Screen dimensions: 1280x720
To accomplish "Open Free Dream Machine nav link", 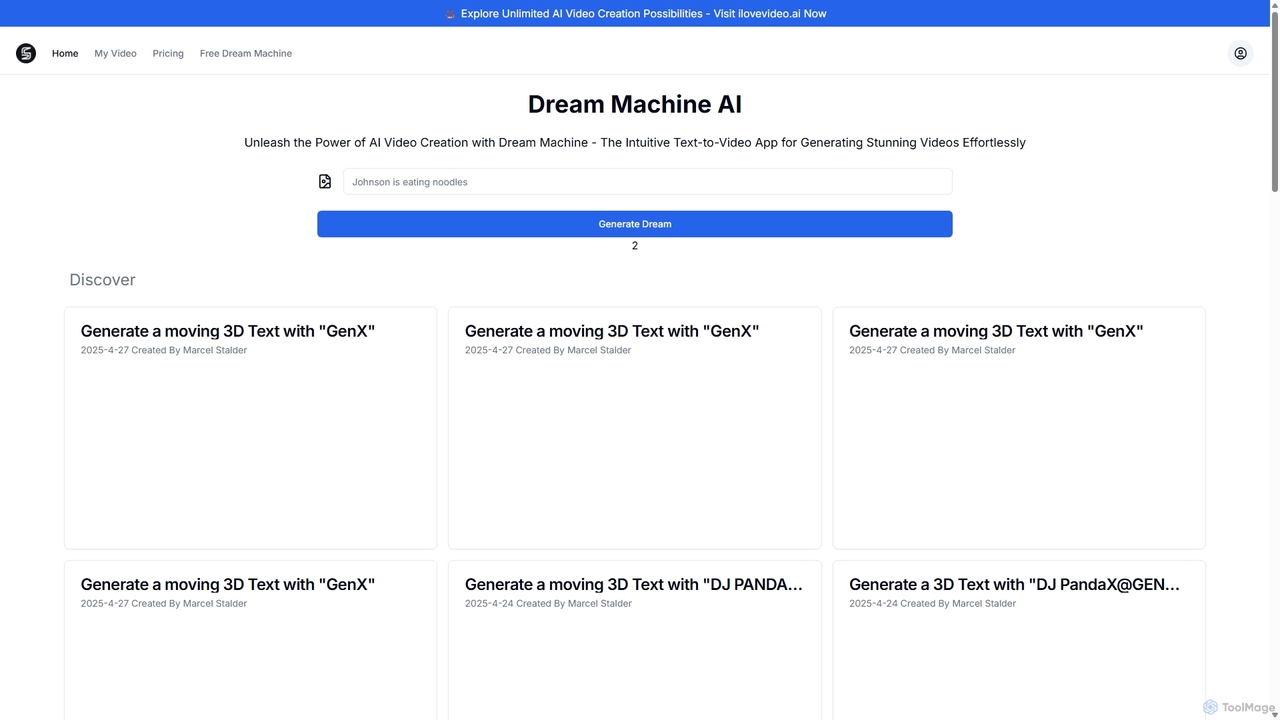I will coord(246,53).
